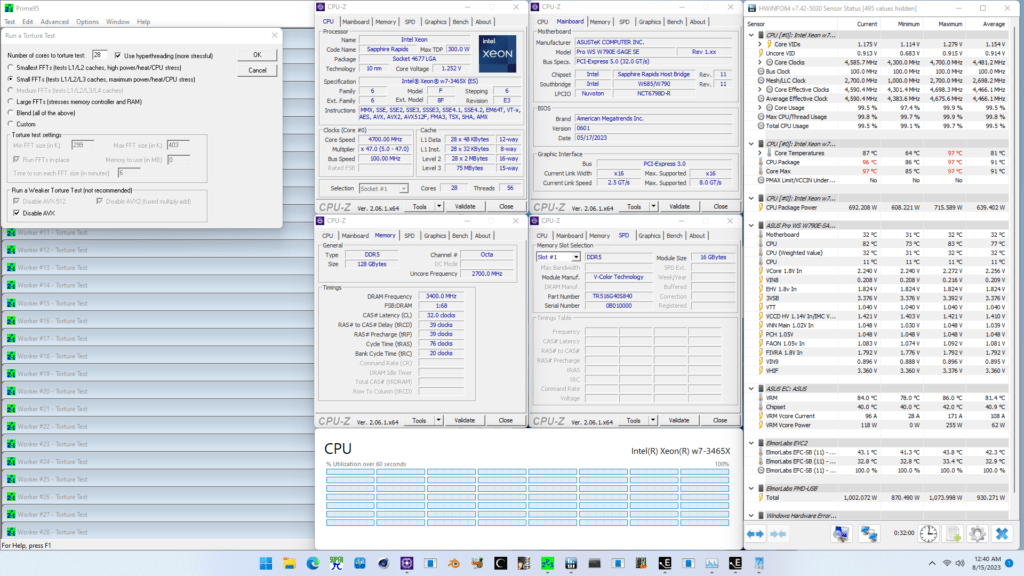This screenshot has height=576, width=1024.
Task: Click HWiNFO collapse columns arrows icon
Action: click(x=778, y=534)
